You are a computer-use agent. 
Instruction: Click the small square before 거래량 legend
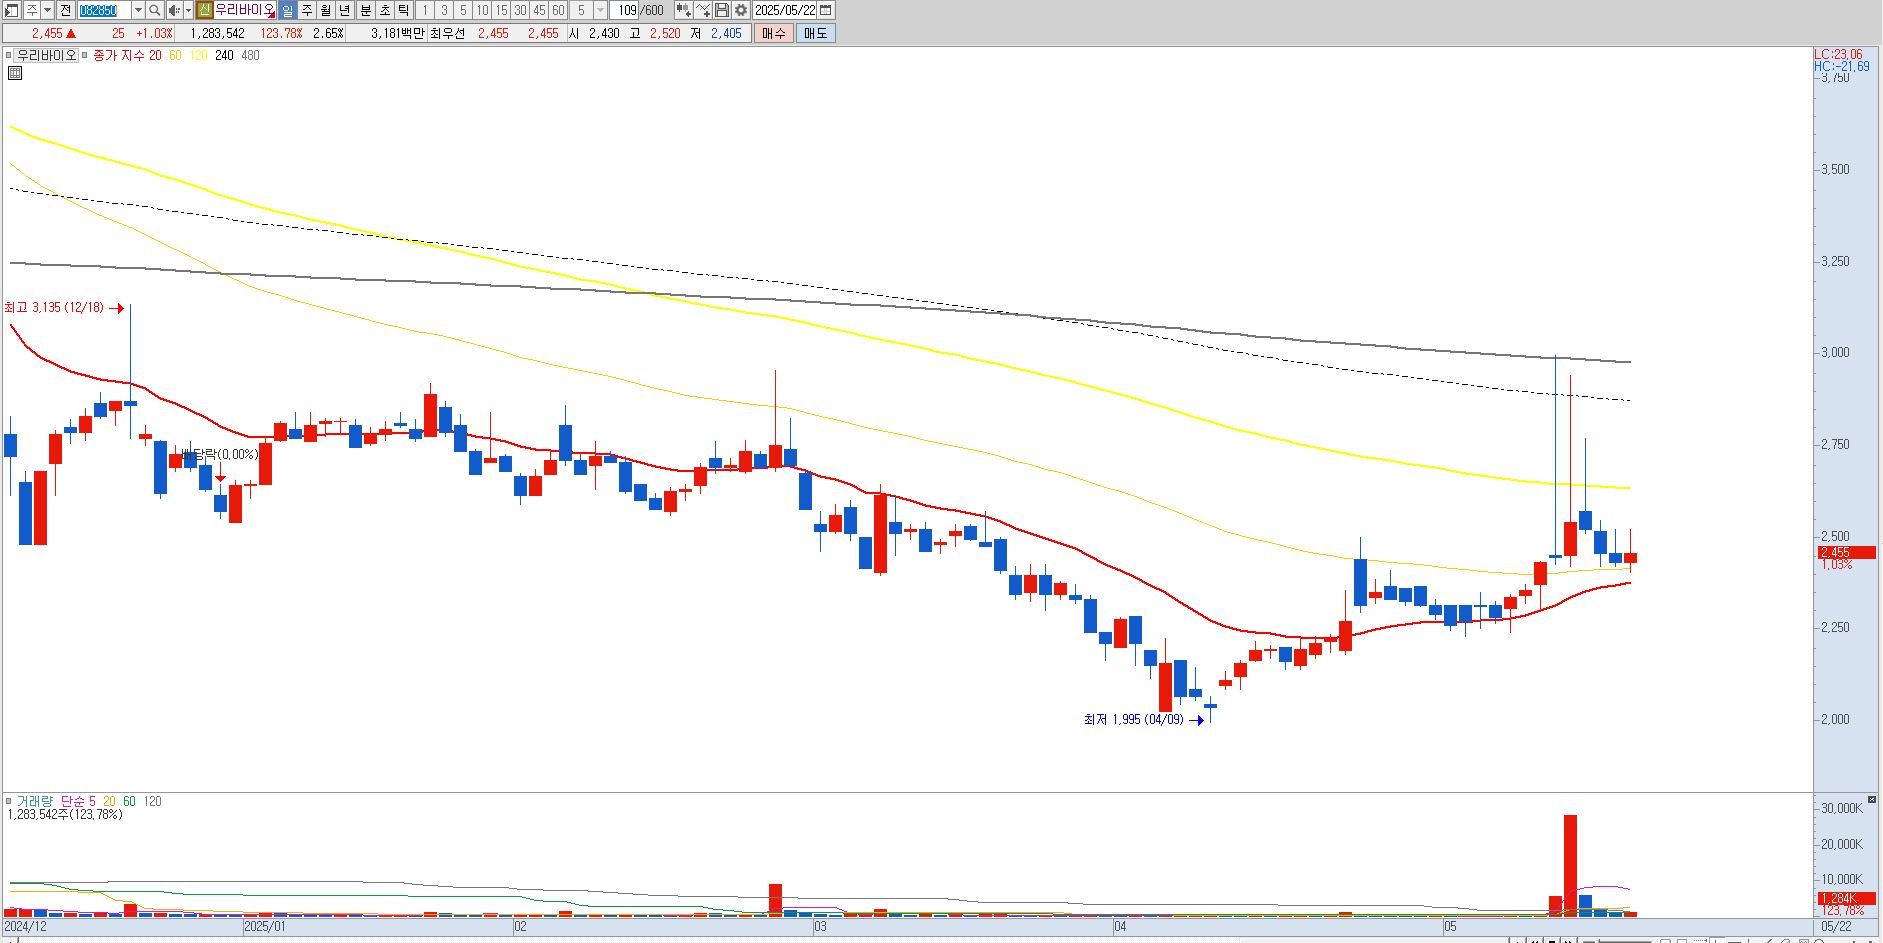[x=8, y=801]
